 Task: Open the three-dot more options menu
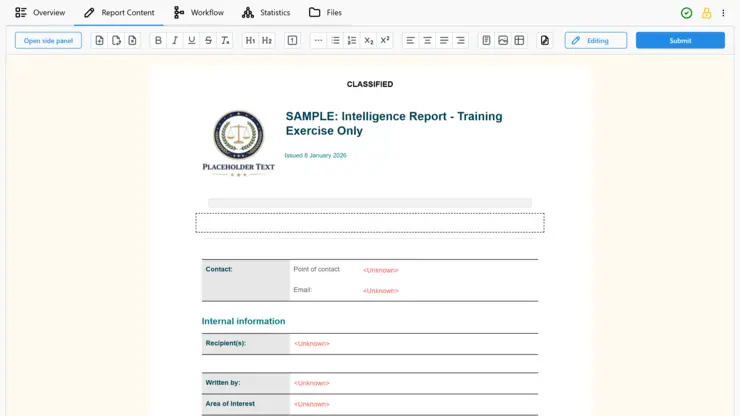point(723,13)
